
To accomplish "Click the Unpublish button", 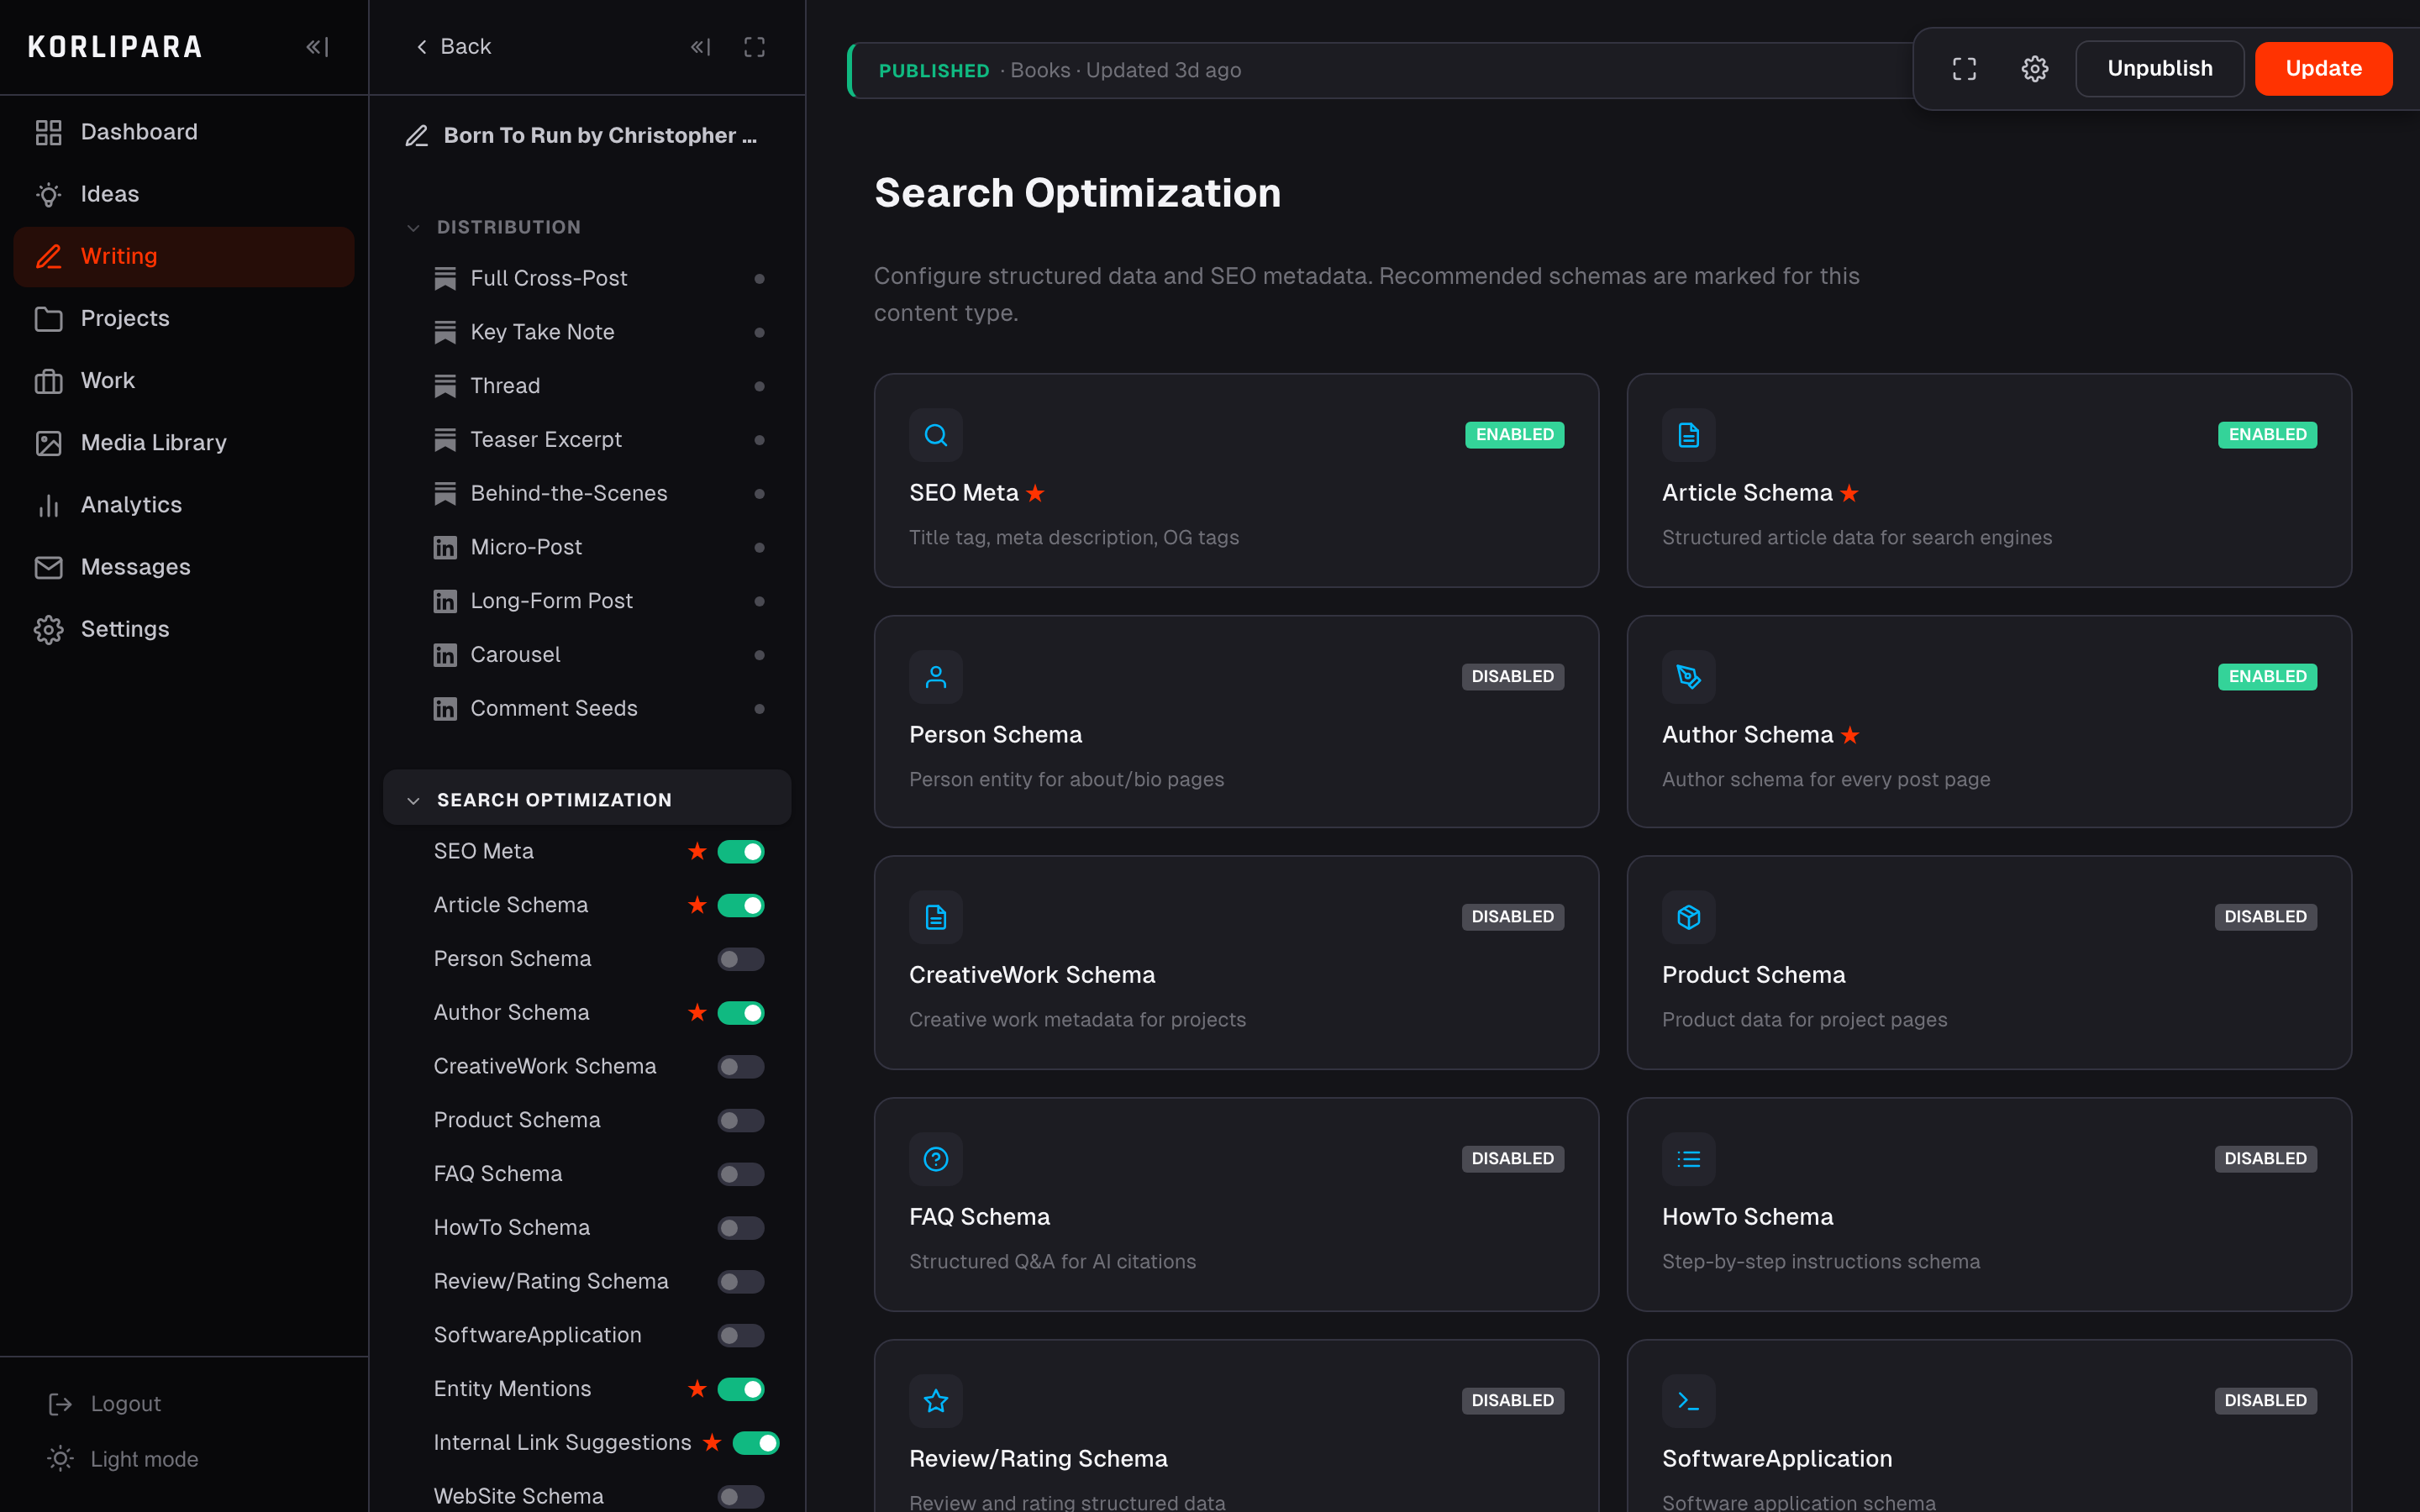I will coord(2159,69).
